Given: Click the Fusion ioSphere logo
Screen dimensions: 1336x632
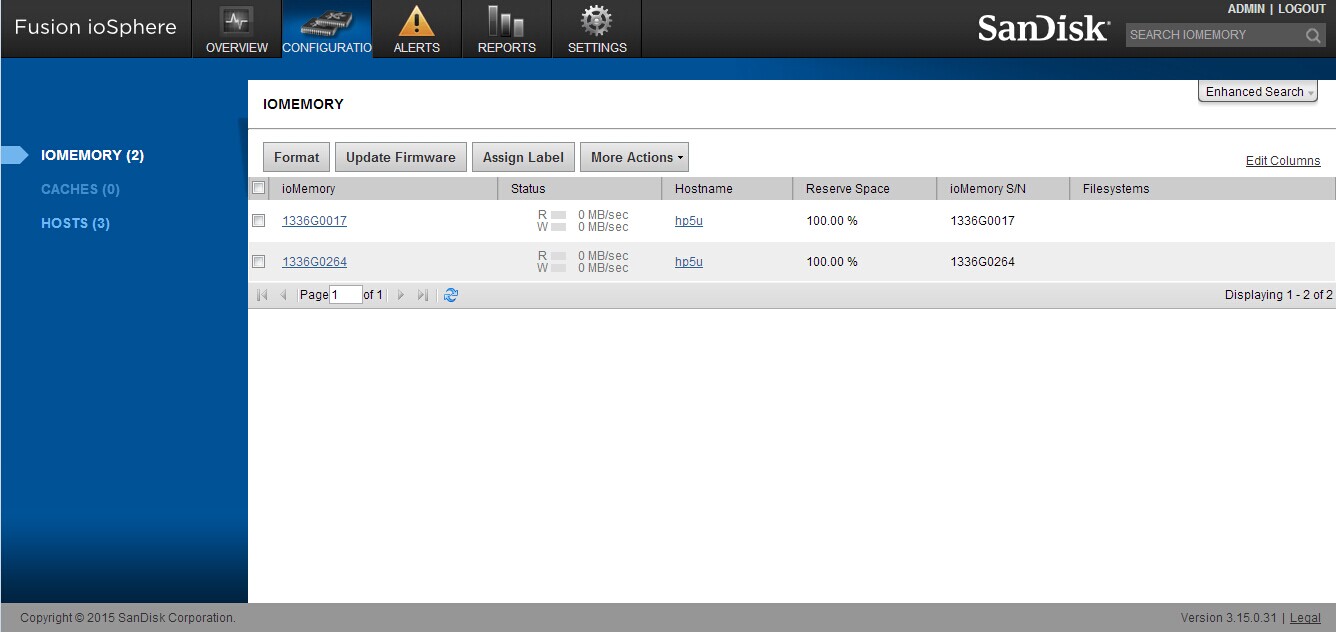Looking at the screenshot, I should [96, 27].
